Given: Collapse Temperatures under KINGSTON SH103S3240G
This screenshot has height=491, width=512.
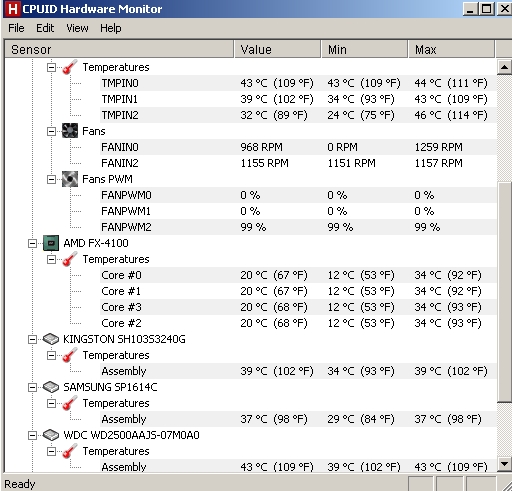Looking at the screenshot, I should [51, 355].
